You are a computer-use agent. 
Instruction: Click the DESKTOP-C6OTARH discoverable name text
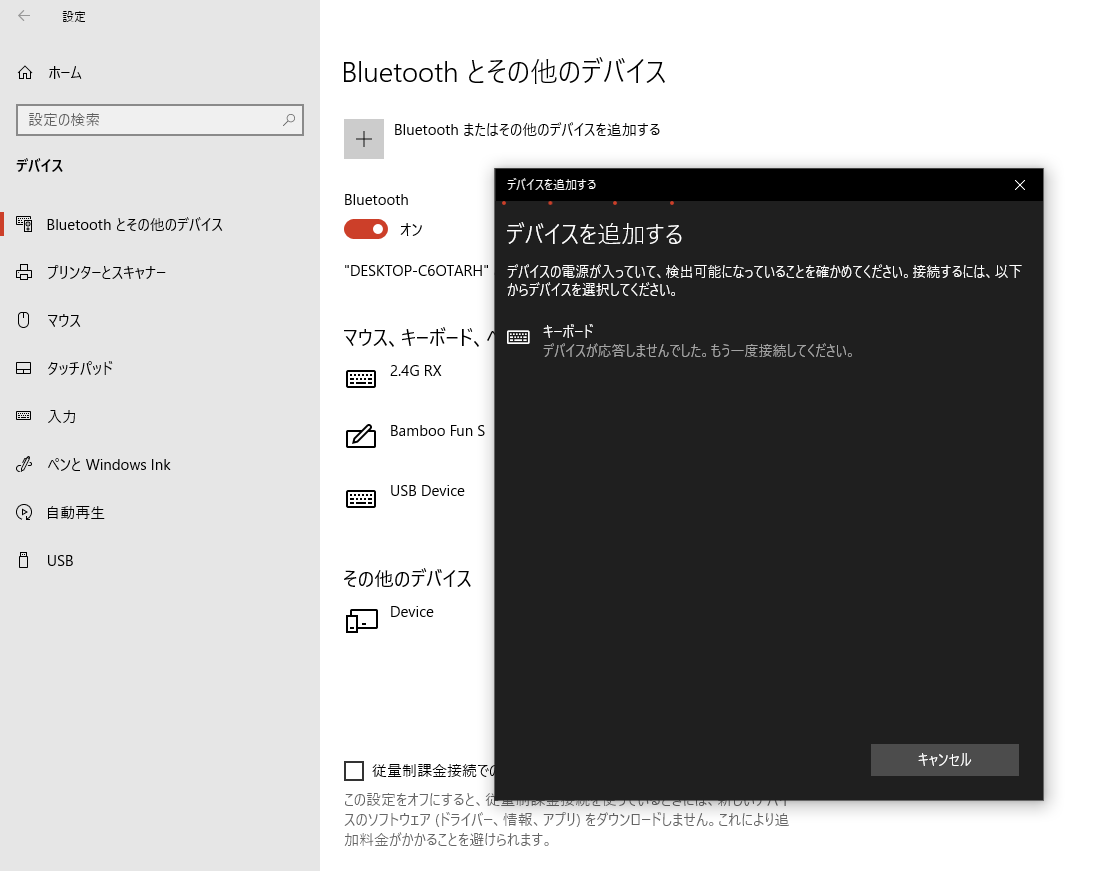(417, 270)
